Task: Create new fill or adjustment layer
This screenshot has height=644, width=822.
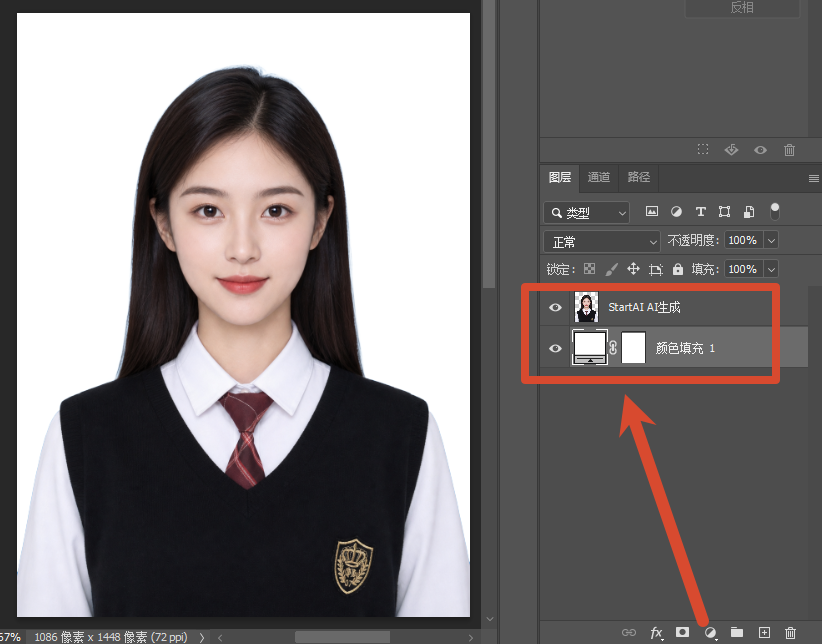Action: (x=710, y=632)
